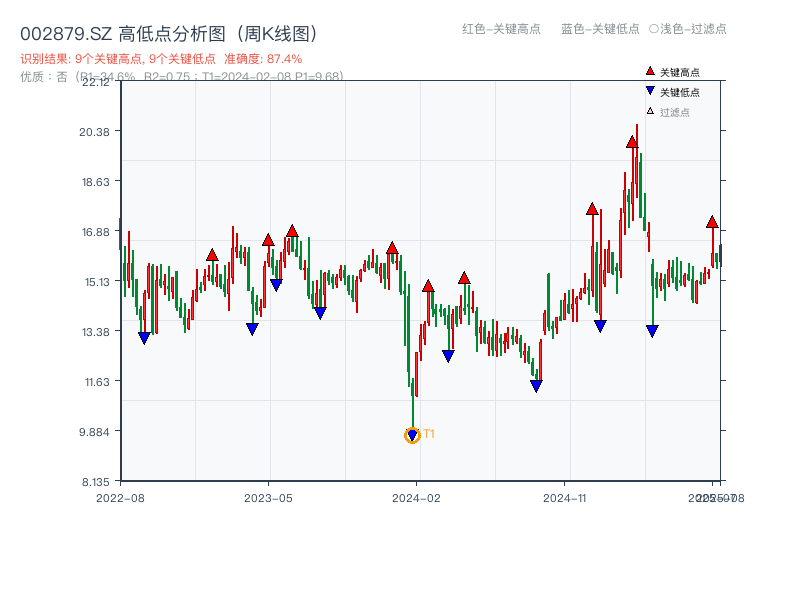Click the red 识别结果 accuracy text
The image size is (800, 600).
click(x=161, y=59)
